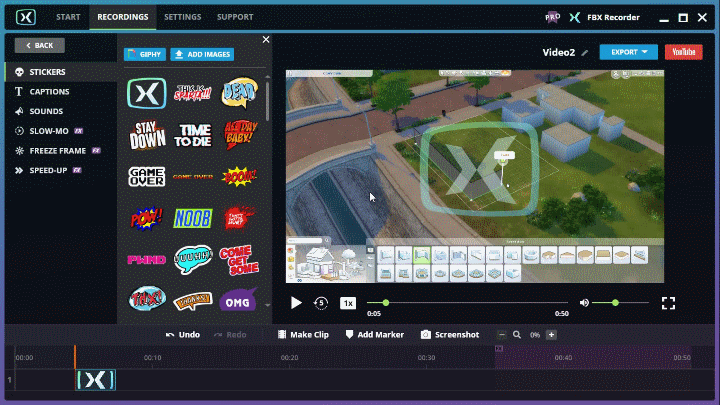Screen dimensions: 720x405
Task: Select the STAY DOWN sticker
Action: 146,135
